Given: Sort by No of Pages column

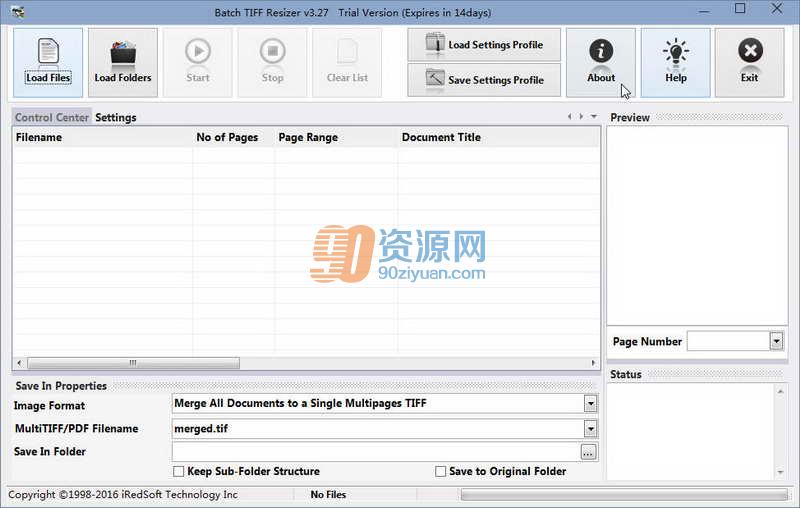Looking at the screenshot, I should [x=234, y=137].
